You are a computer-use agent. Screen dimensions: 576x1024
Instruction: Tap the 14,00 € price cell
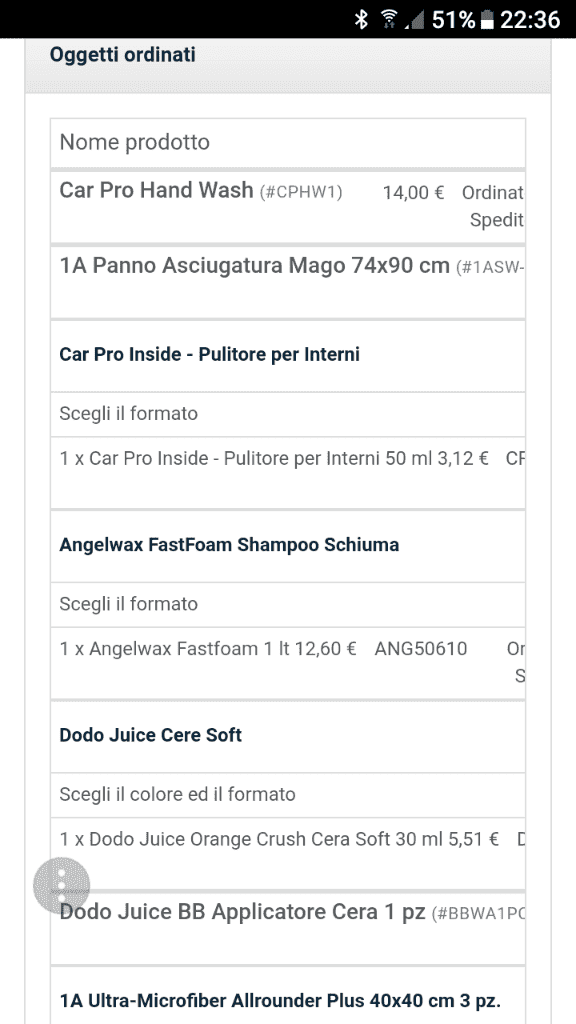coord(413,193)
